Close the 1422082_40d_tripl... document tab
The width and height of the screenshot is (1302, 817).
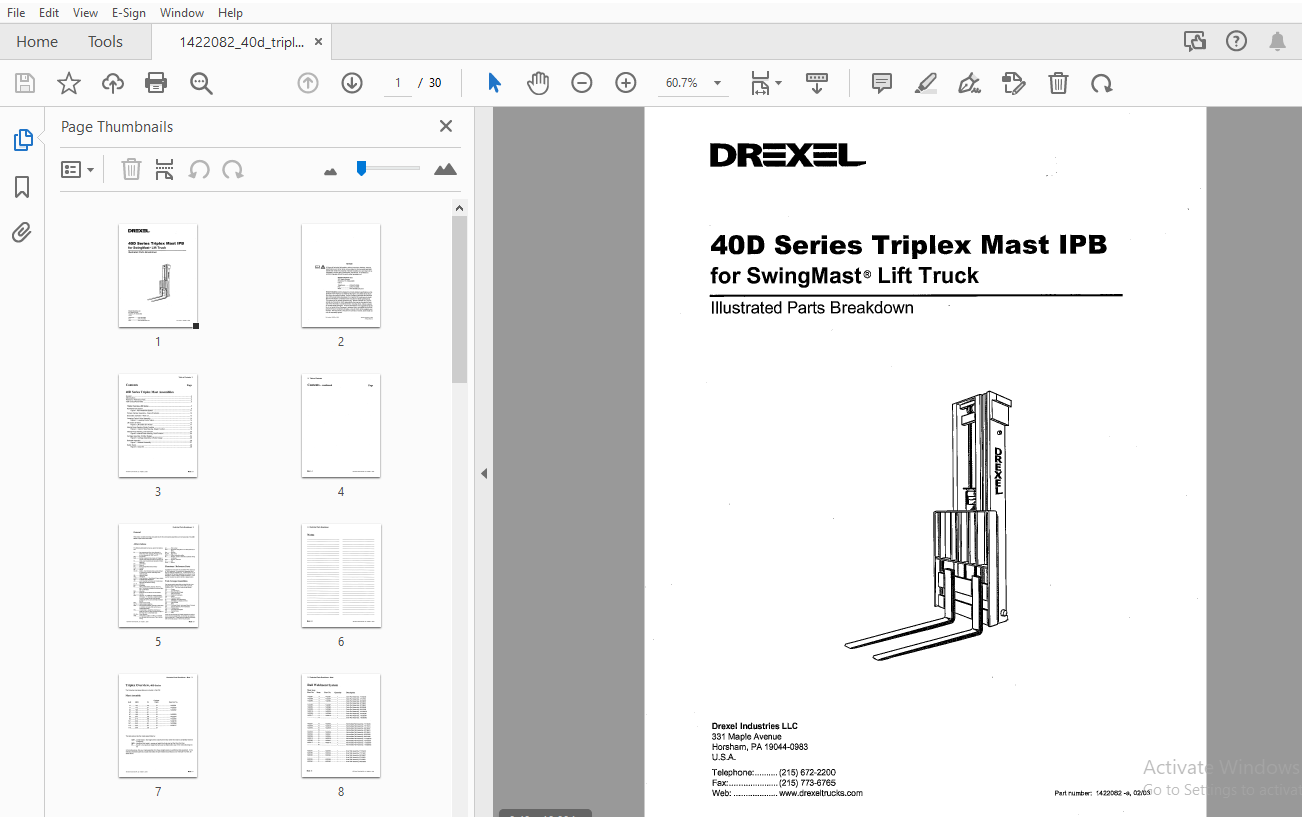tap(318, 42)
